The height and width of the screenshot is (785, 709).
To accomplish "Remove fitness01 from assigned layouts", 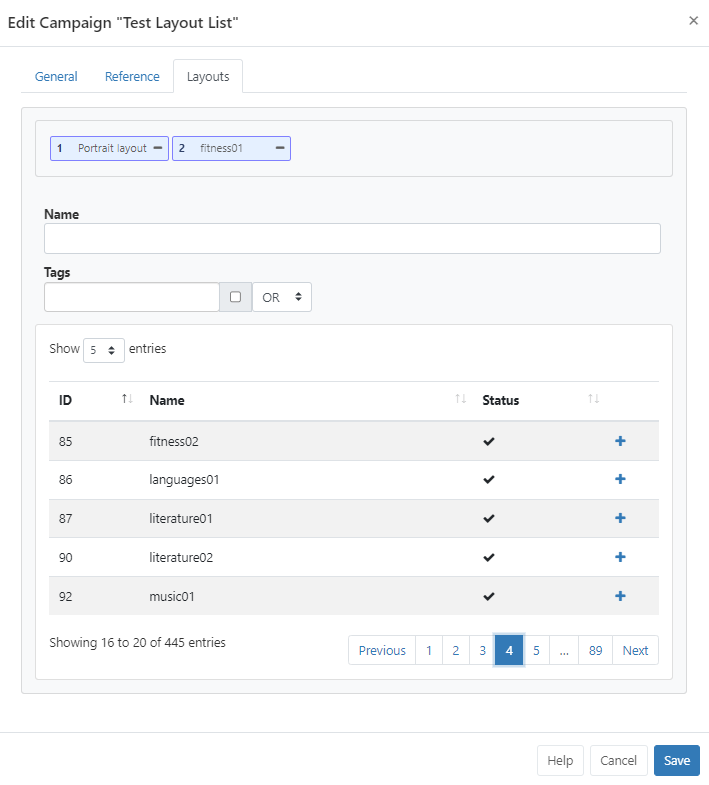I will click(280, 148).
